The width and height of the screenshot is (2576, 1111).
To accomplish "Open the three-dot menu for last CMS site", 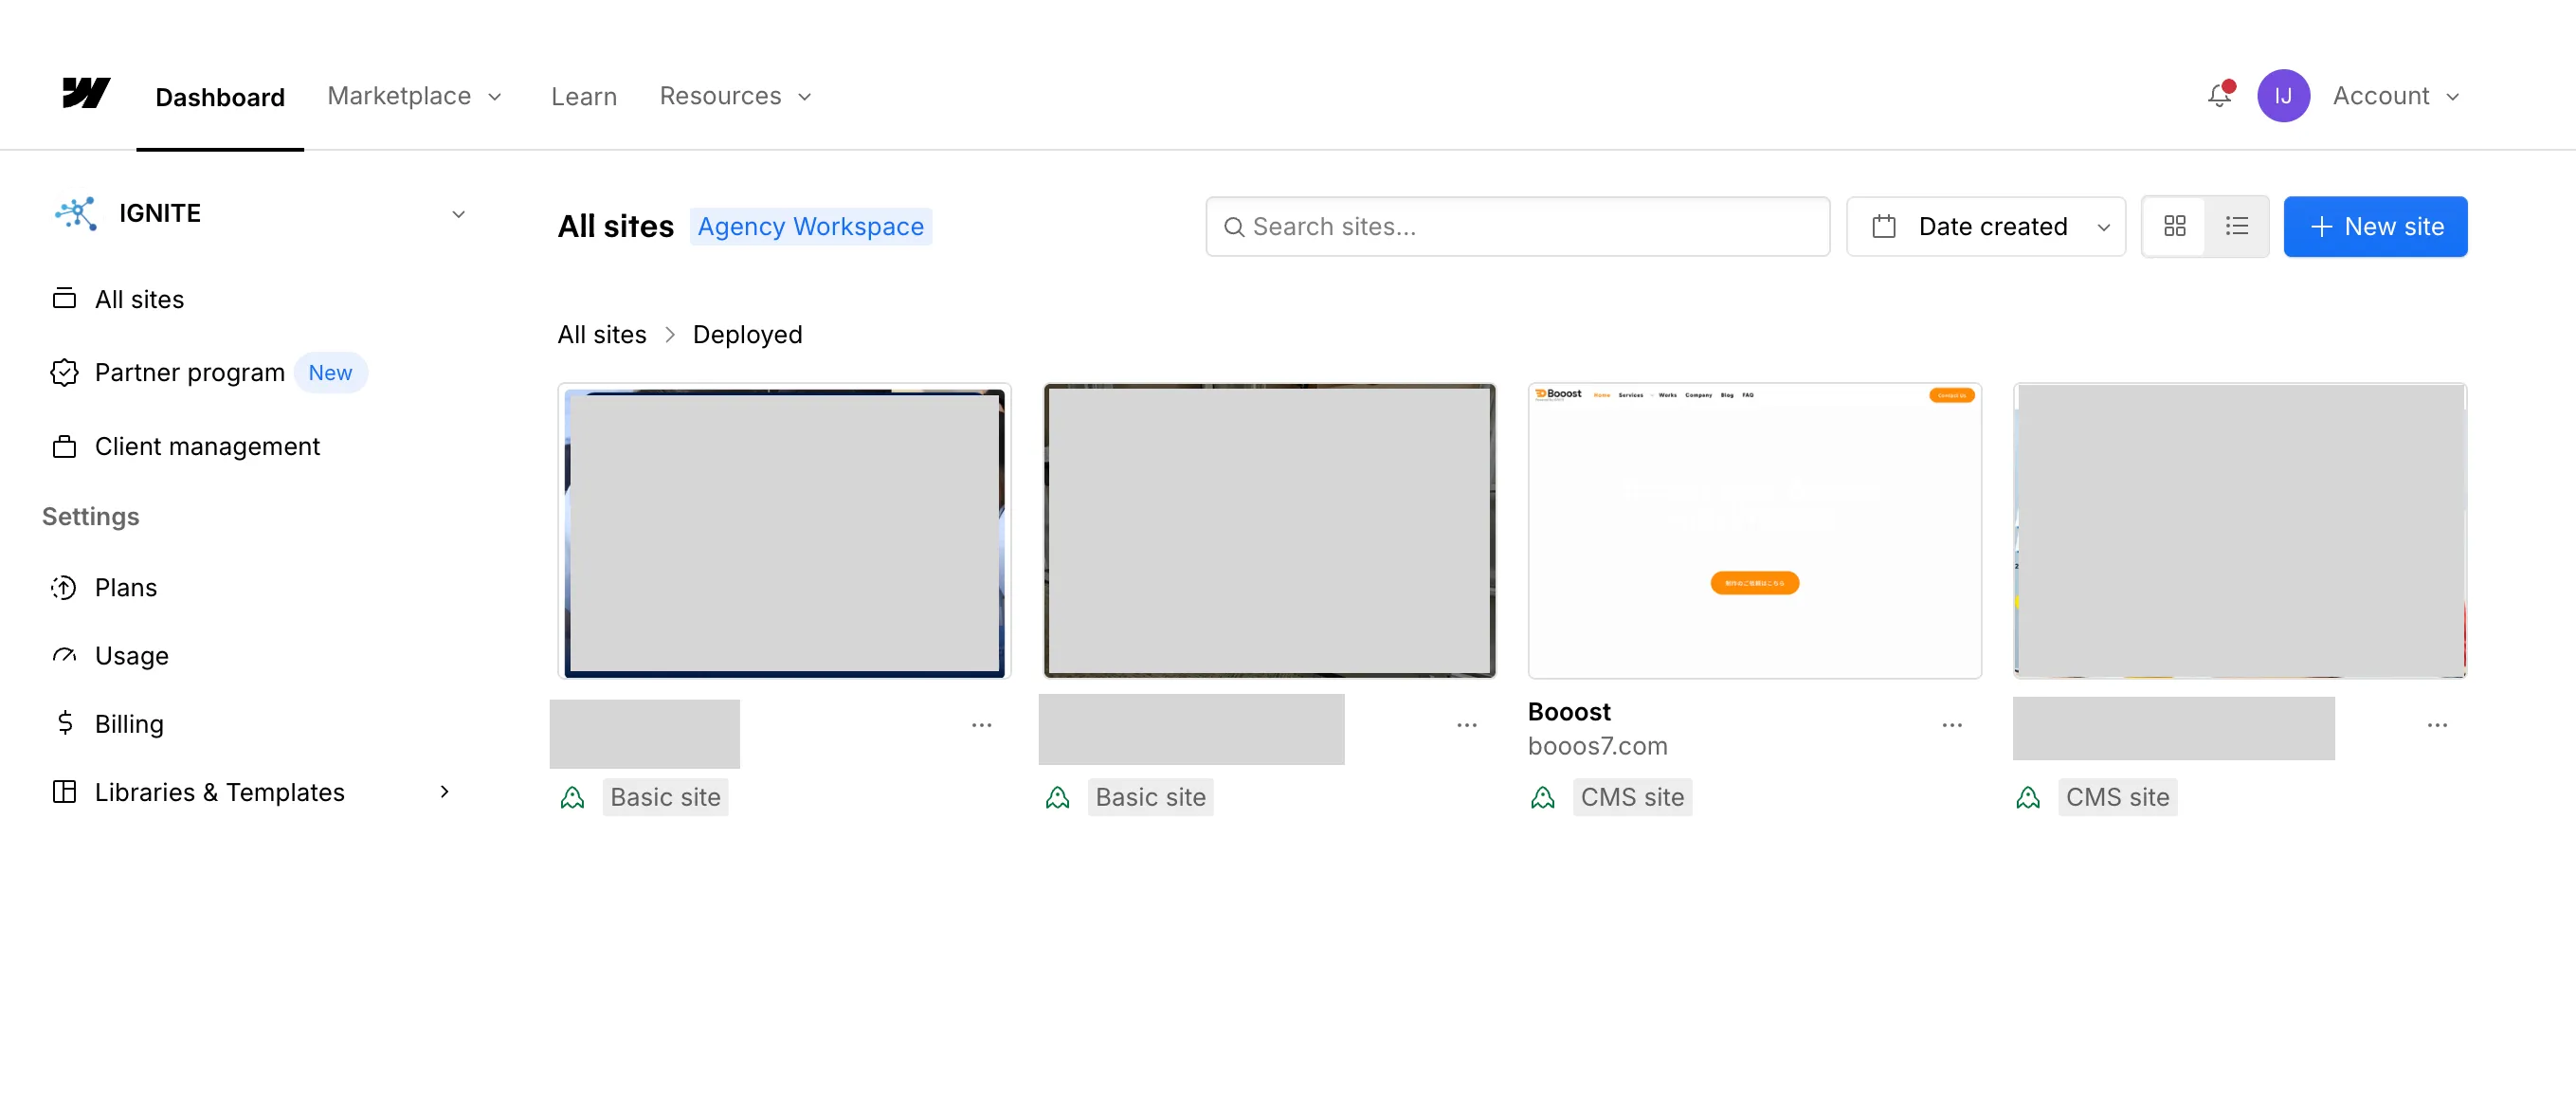I will click(x=2437, y=725).
